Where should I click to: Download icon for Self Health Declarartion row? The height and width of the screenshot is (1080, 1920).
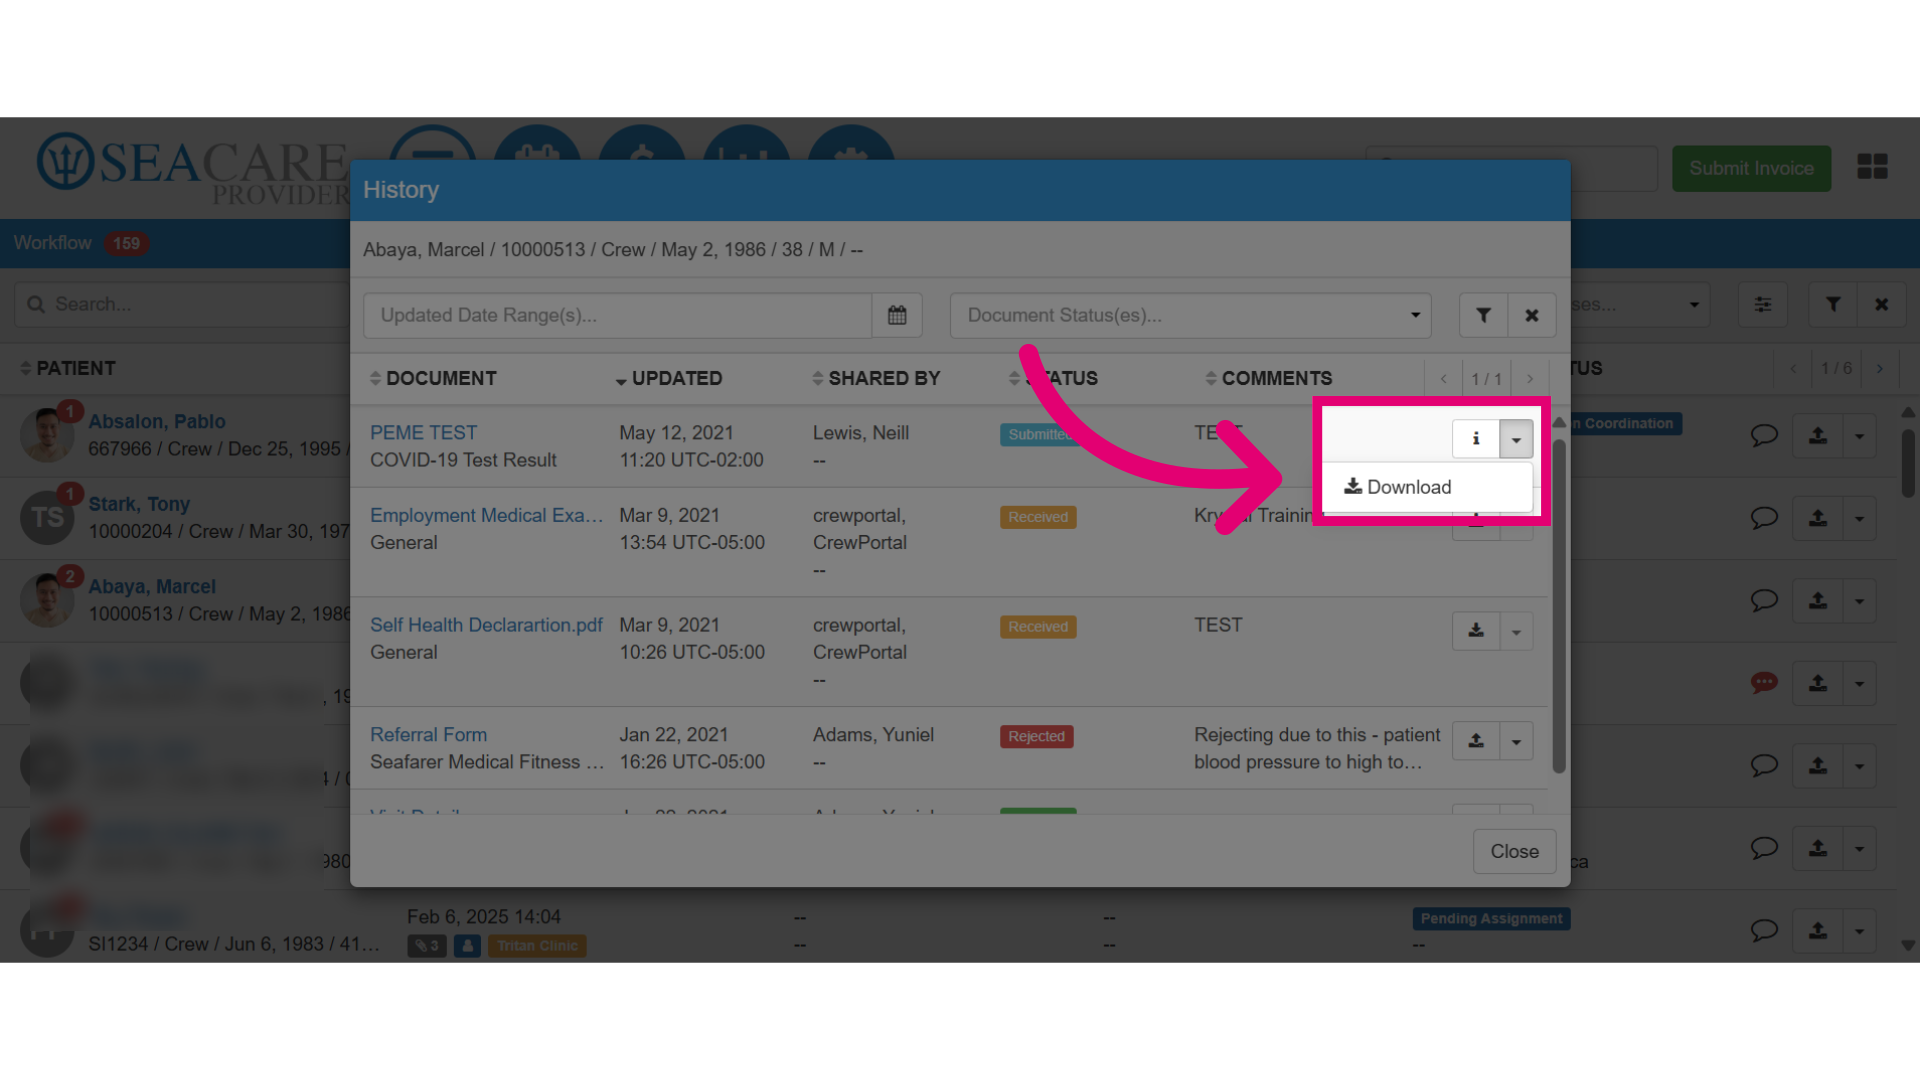(x=1476, y=631)
